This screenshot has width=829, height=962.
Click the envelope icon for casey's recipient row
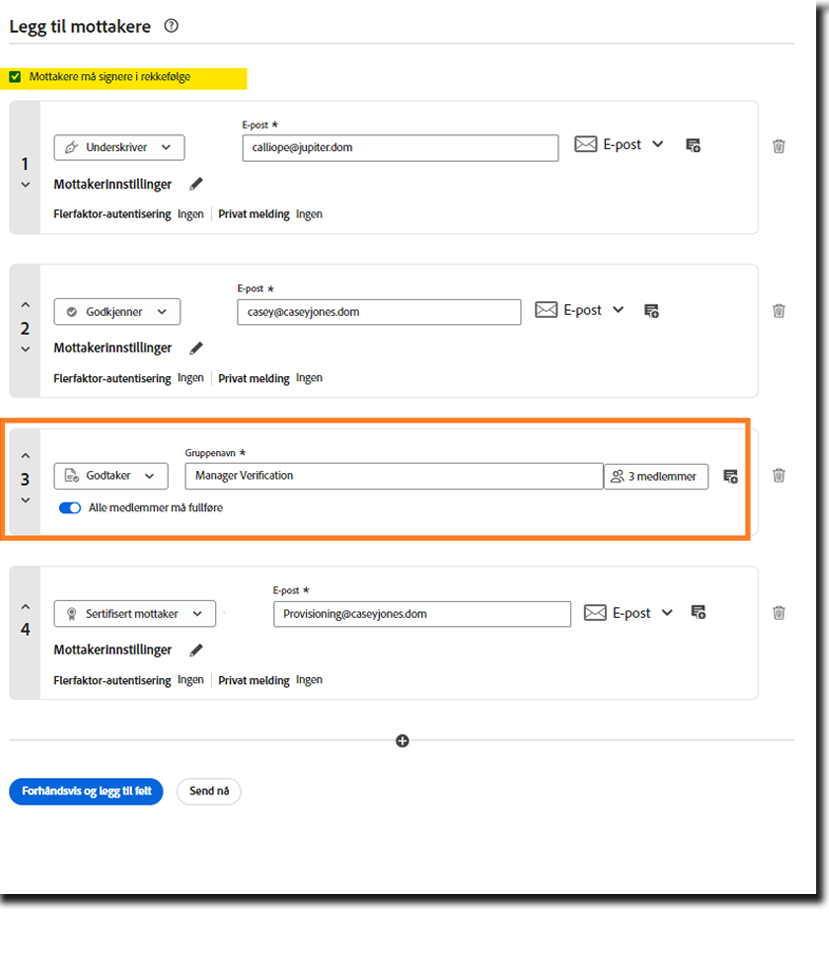(x=546, y=310)
